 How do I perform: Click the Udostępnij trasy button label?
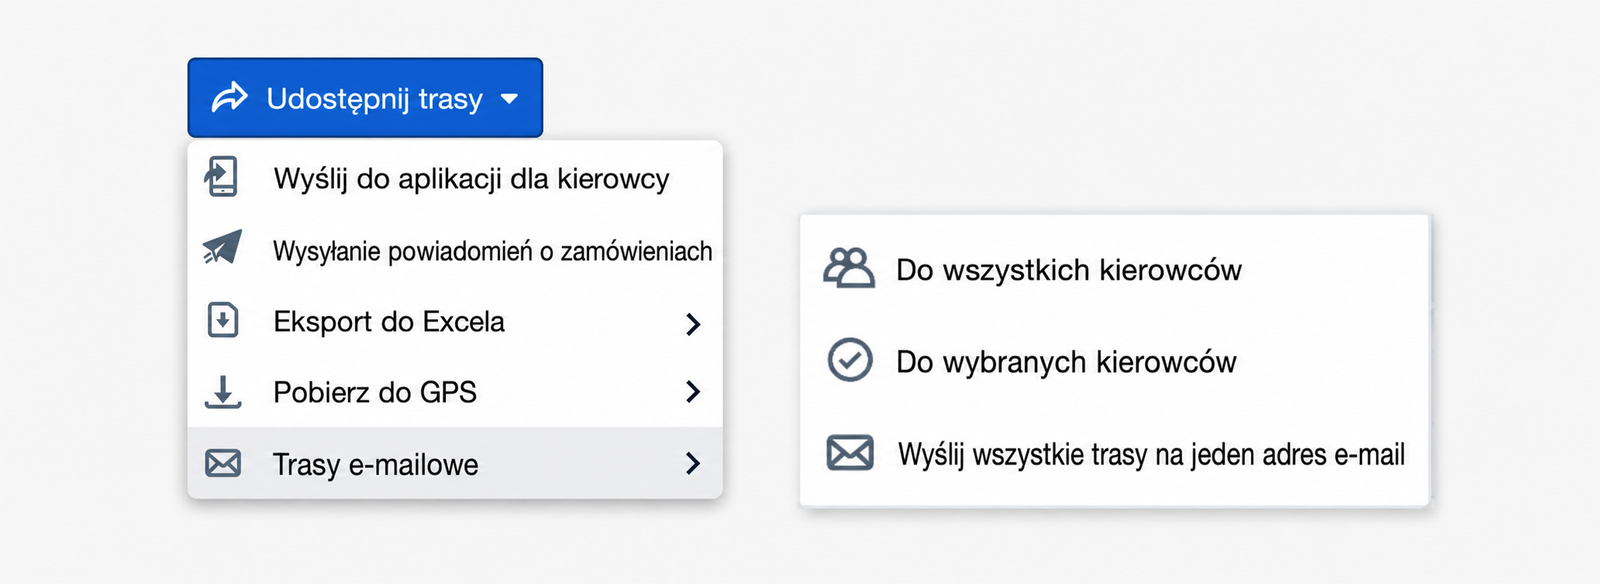click(x=374, y=99)
